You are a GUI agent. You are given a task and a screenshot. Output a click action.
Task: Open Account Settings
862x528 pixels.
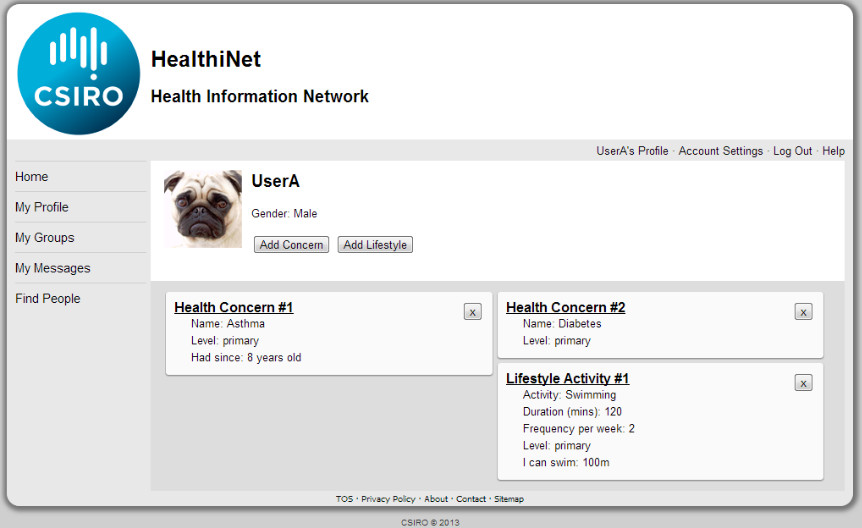pos(720,151)
